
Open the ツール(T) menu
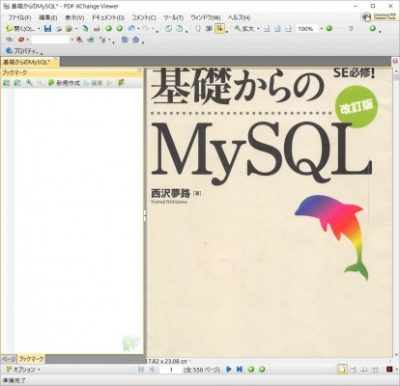point(173,17)
